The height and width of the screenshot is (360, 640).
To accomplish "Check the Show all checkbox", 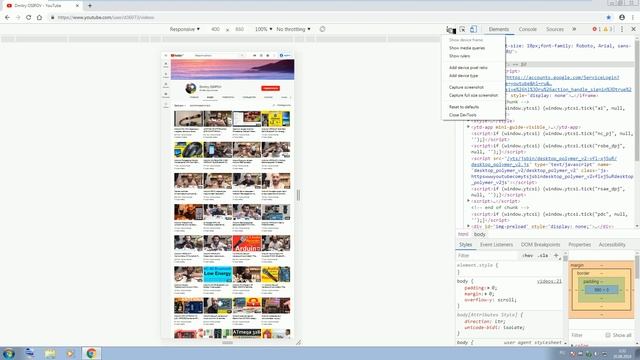I will click(x=608, y=335).
